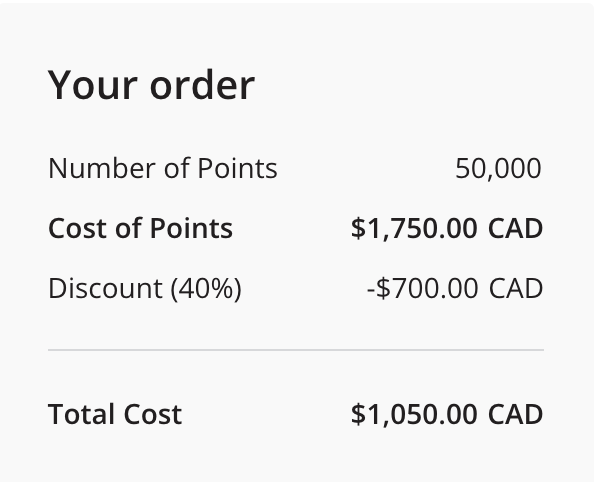Image resolution: width=602 pixels, height=482 pixels.
Task: Click "CAD" in the discount amount
Action: click(x=515, y=288)
